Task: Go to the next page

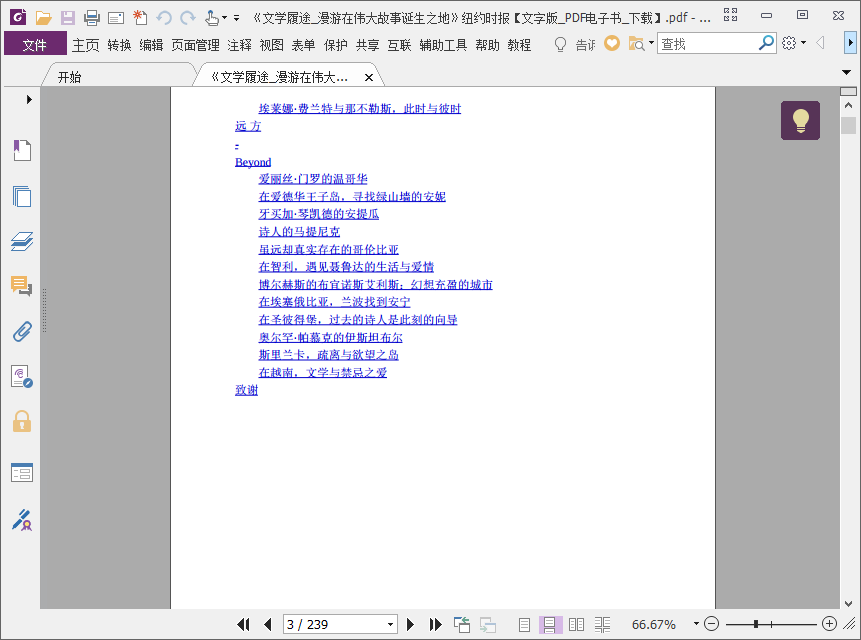Action: coord(410,624)
